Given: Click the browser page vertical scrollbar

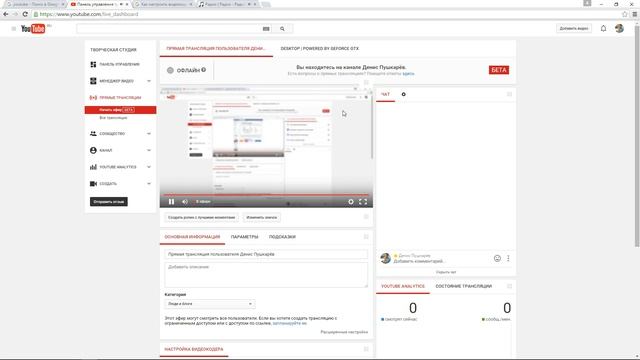Looking at the screenshot, I should tap(637, 135).
